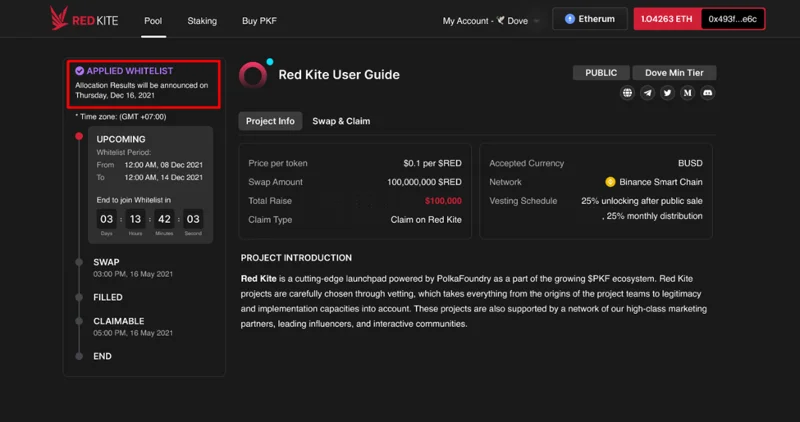Switch to the Swap & Claim tab

pos(341,121)
